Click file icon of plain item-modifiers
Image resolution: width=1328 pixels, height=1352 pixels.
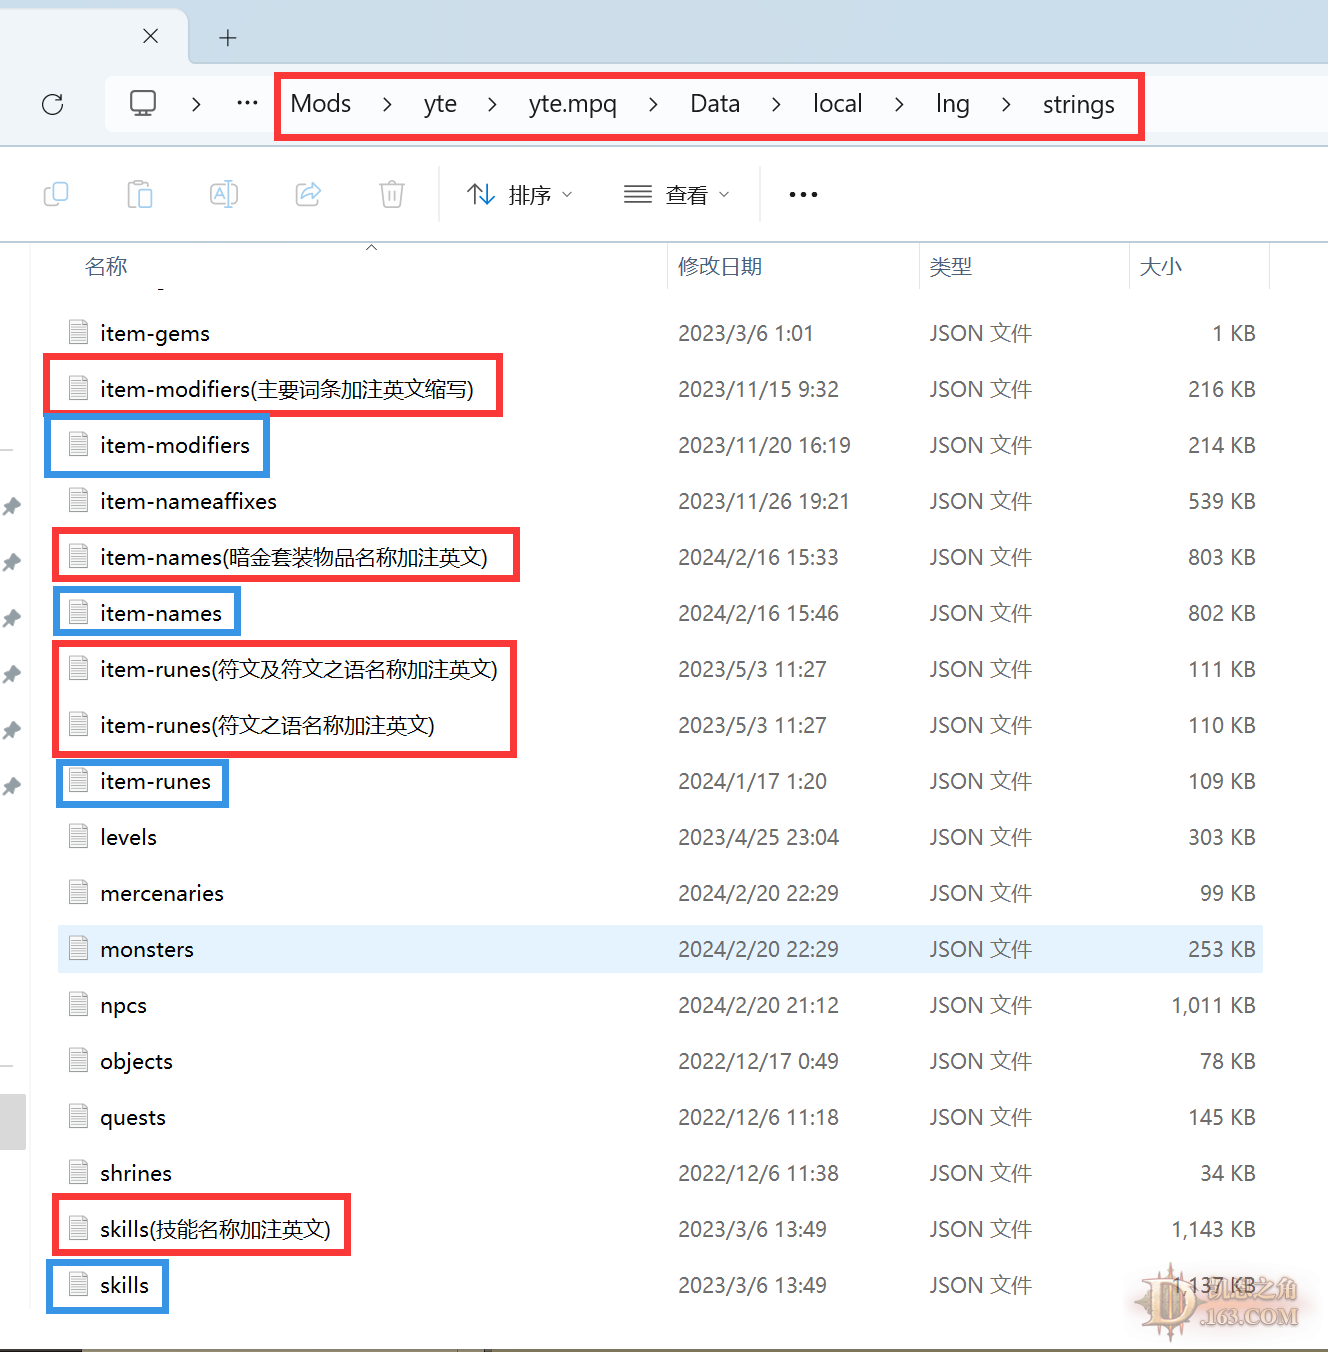(x=79, y=444)
